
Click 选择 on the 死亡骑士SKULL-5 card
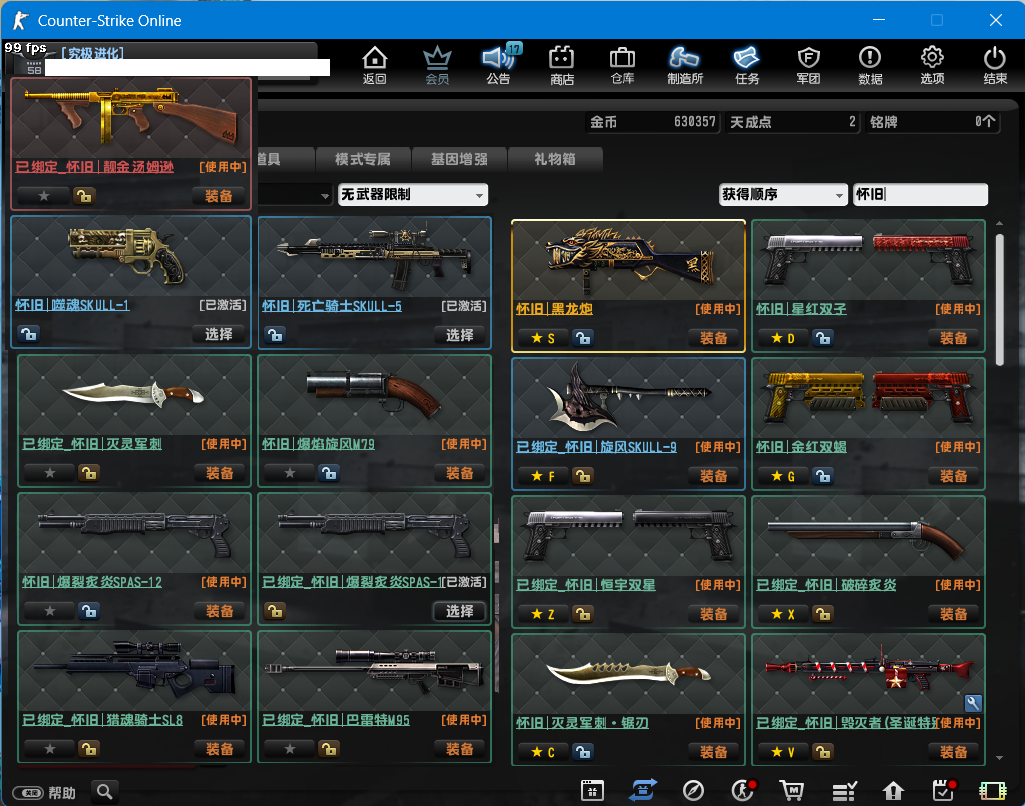click(x=460, y=335)
